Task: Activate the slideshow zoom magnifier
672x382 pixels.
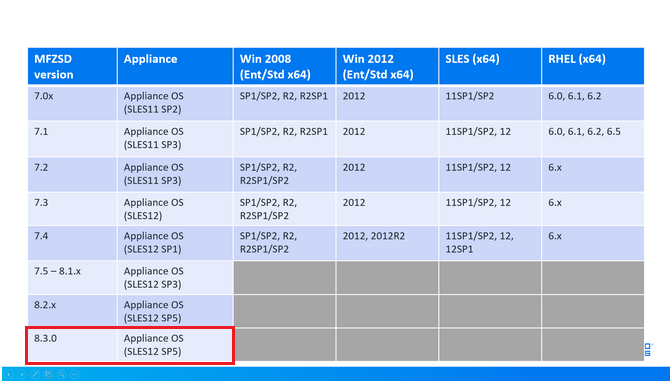Action: (x=62, y=374)
